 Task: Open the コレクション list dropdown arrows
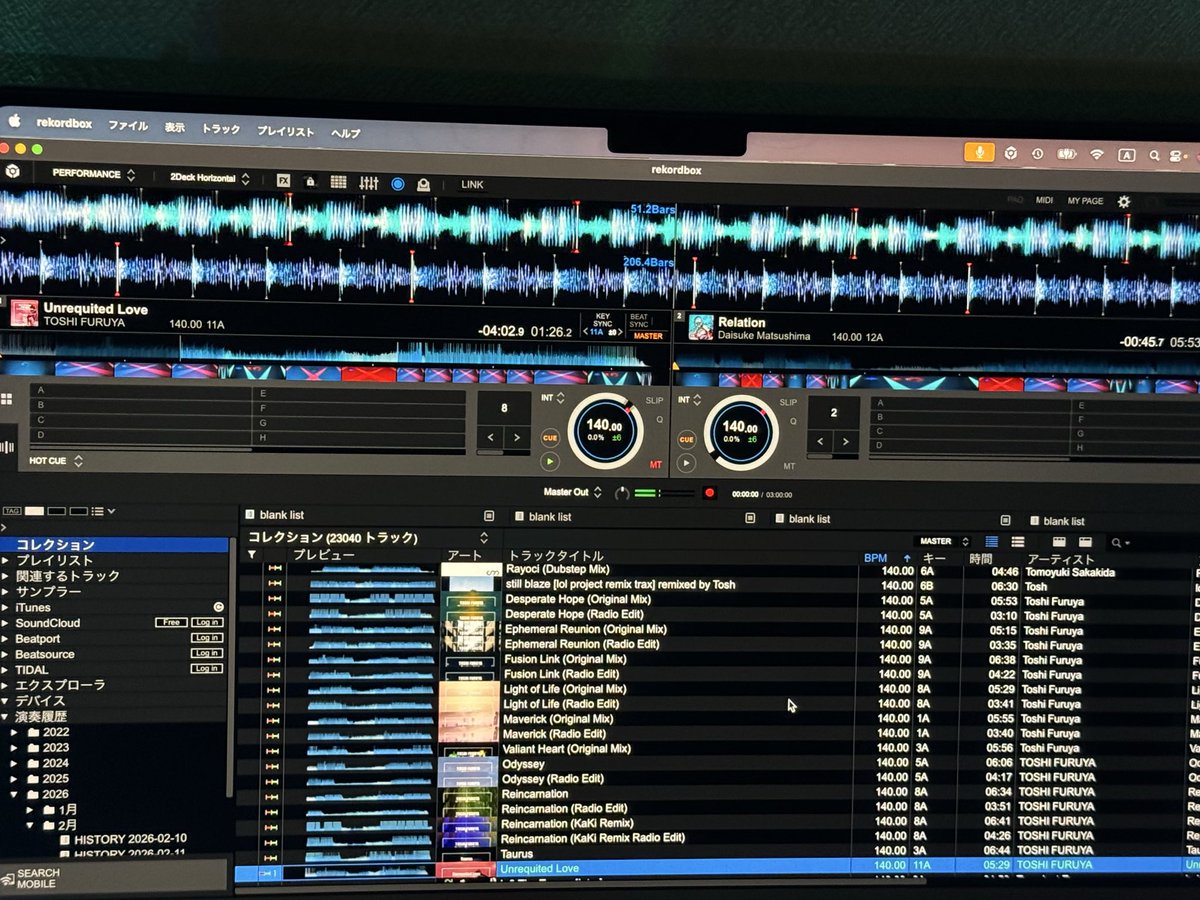[484, 537]
